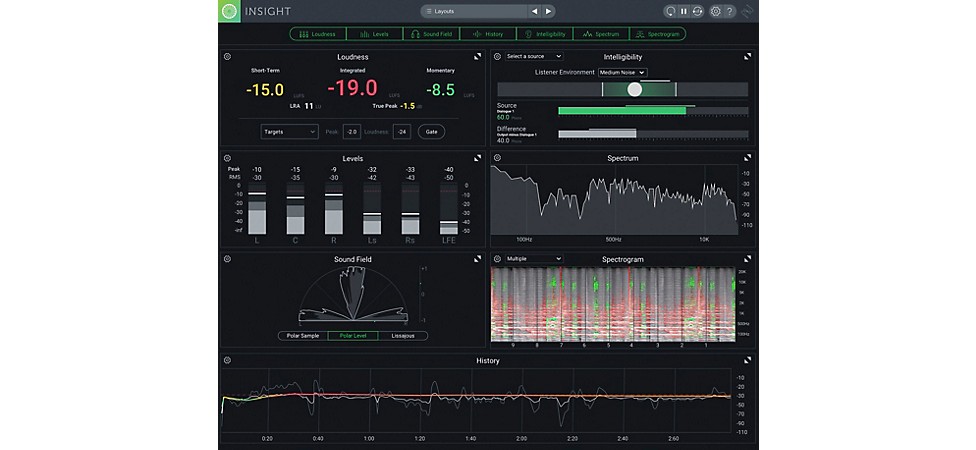976x450 pixels.
Task: Click the Loudness target field showing -24
Action: (401, 132)
